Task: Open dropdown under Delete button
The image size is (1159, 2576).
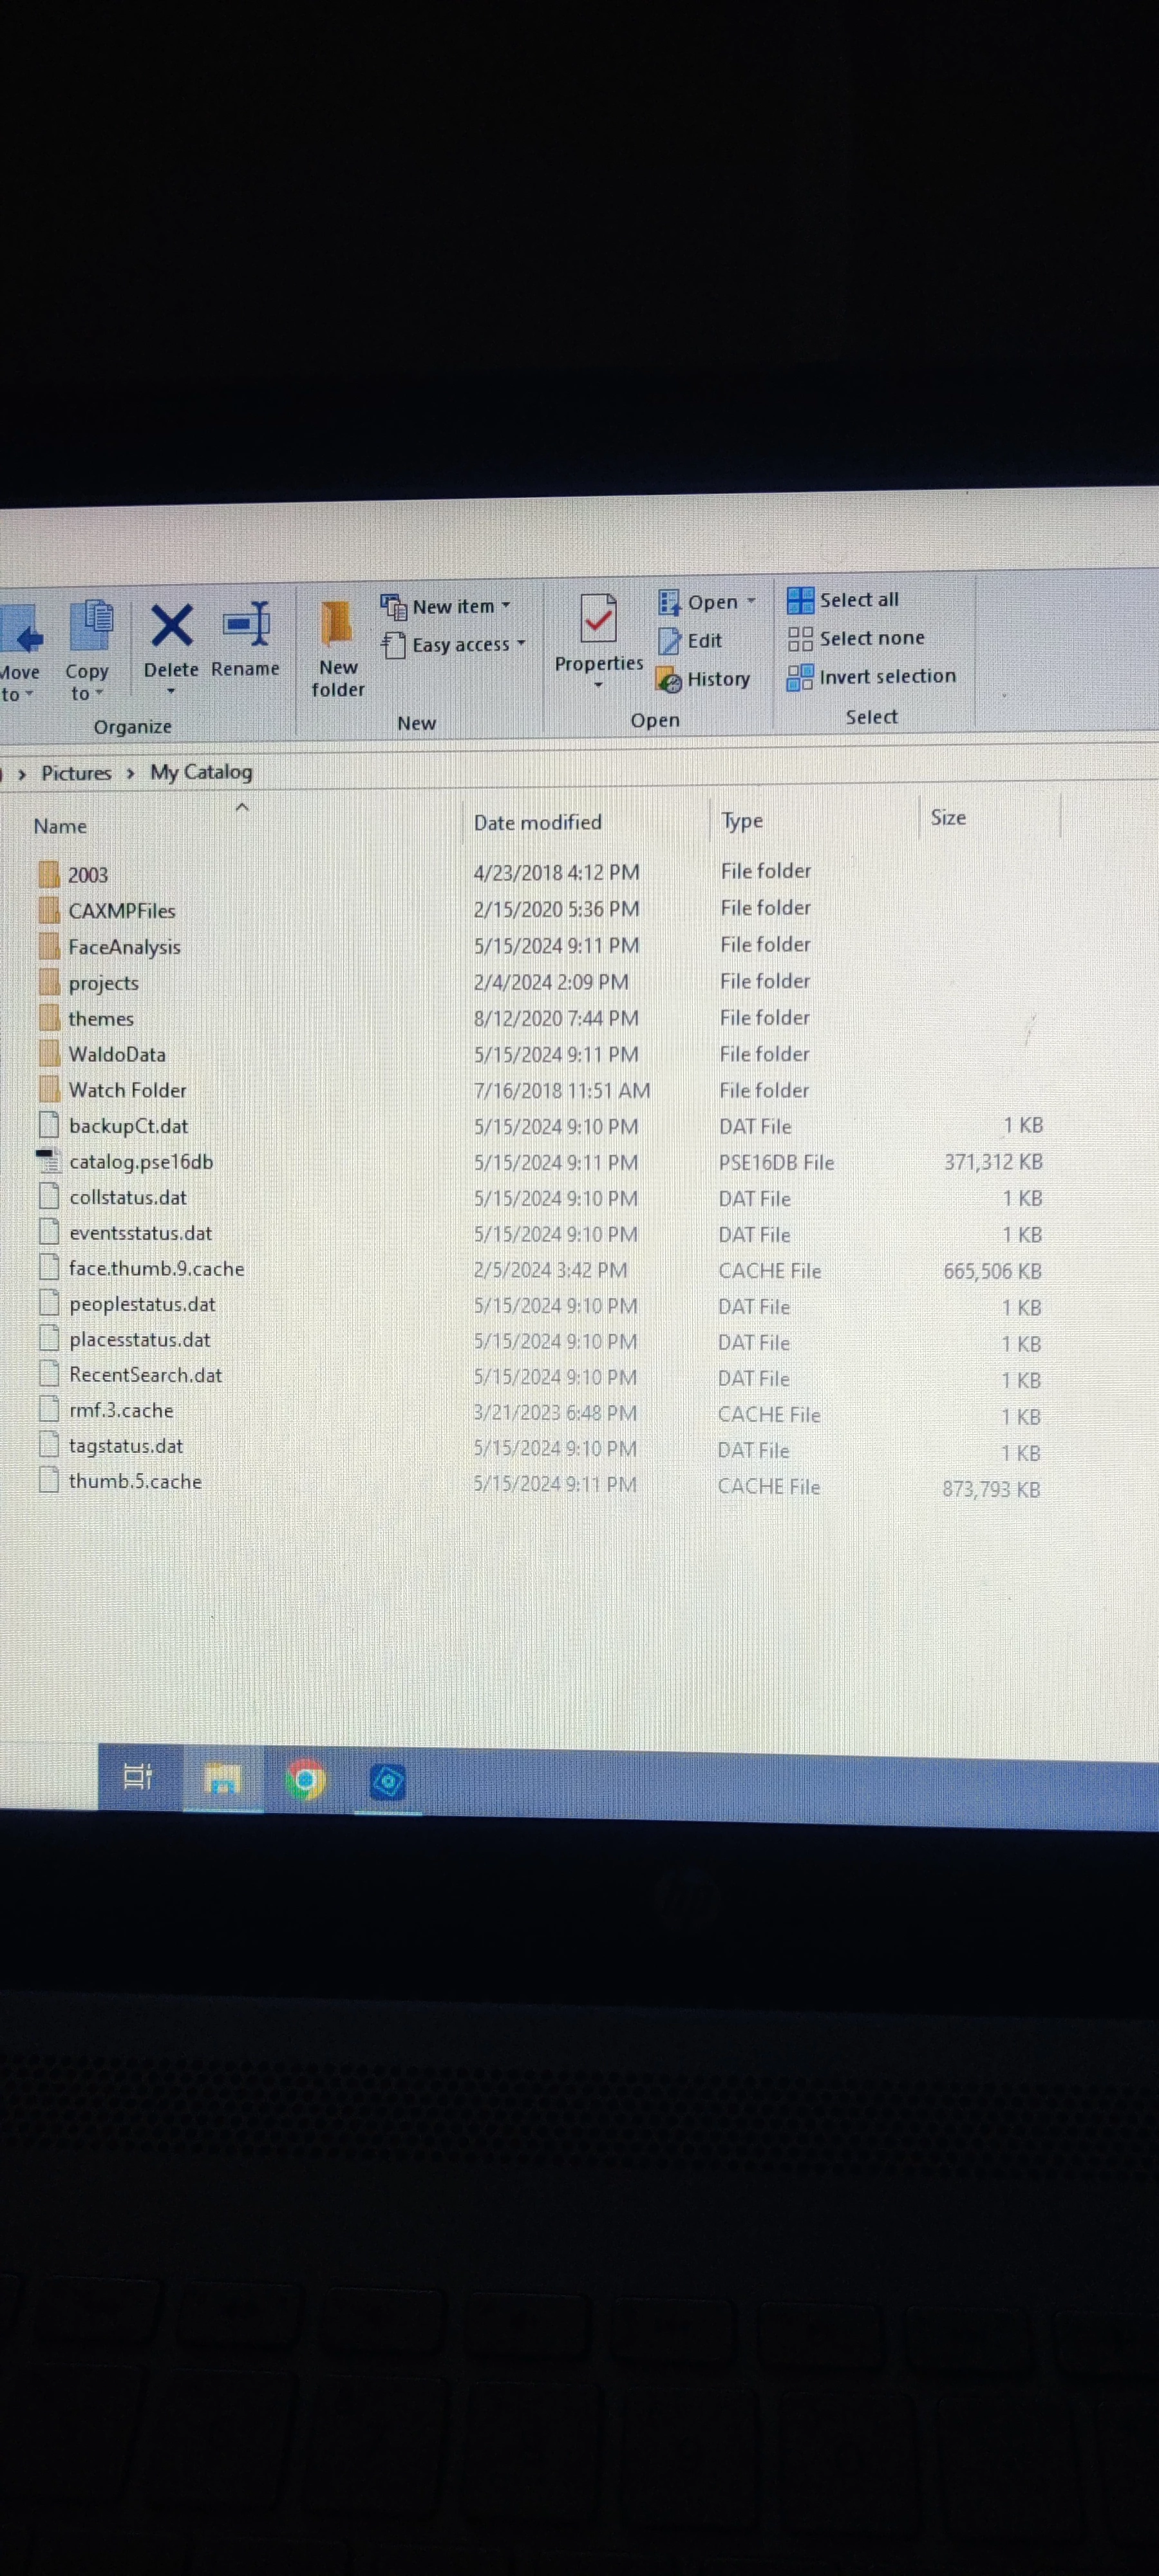Action: coord(171,692)
